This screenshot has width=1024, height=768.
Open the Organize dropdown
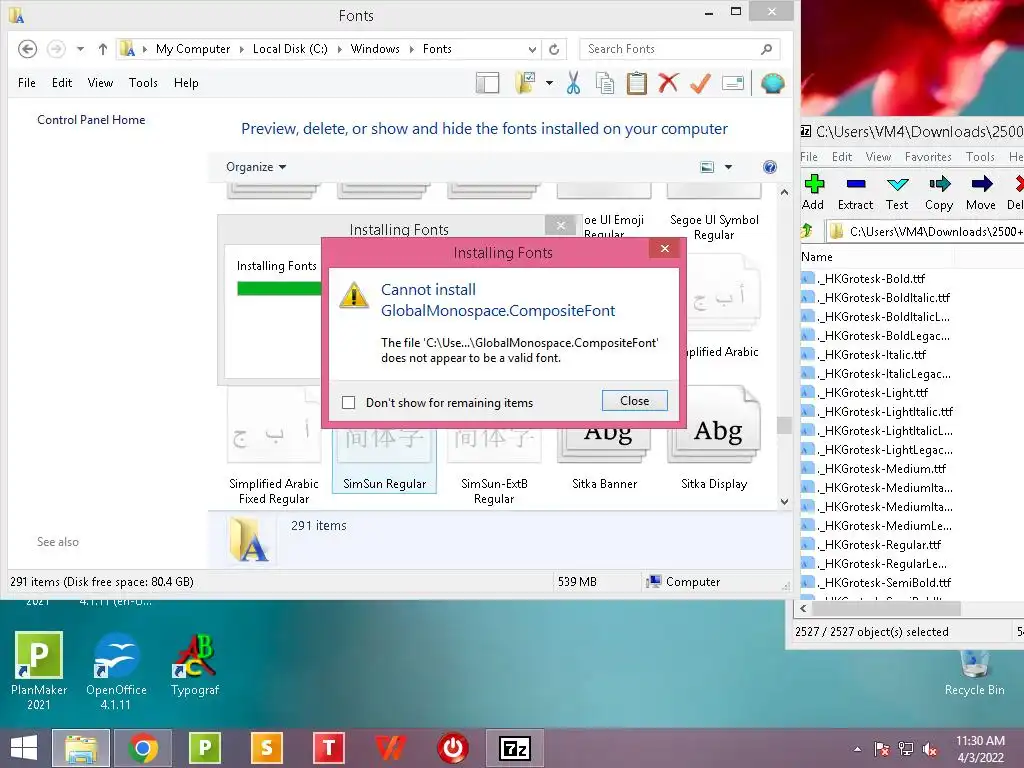click(256, 167)
